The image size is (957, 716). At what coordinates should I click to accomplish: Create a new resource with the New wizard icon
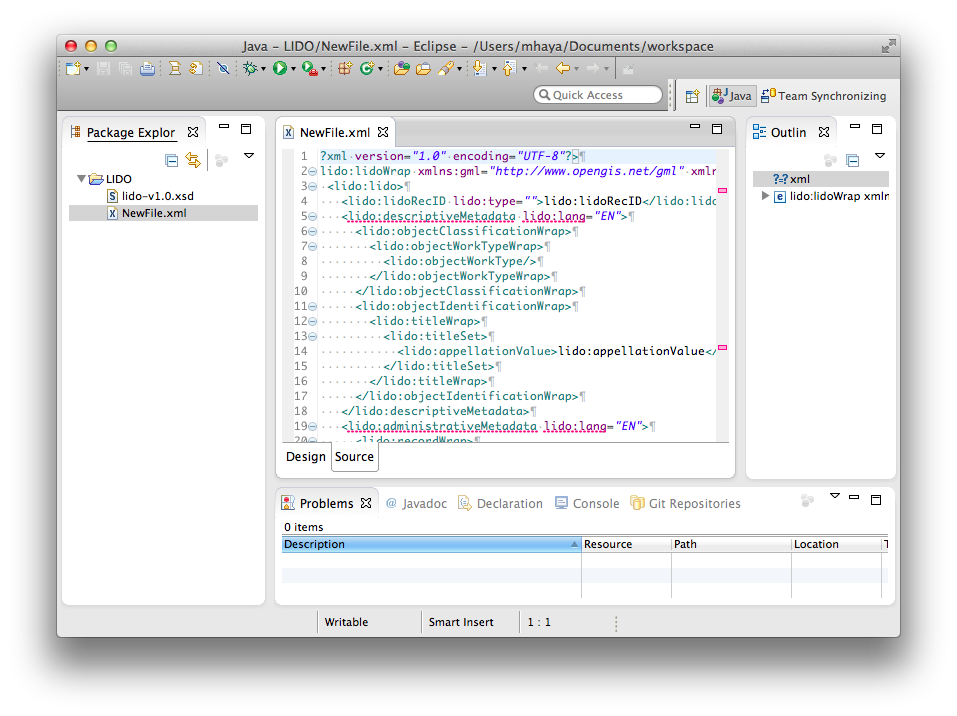coord(71,68)
